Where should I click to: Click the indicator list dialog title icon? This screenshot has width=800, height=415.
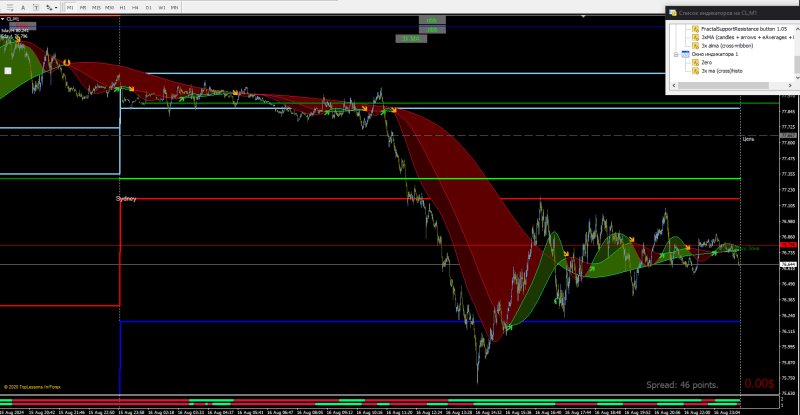click(673, 13)
